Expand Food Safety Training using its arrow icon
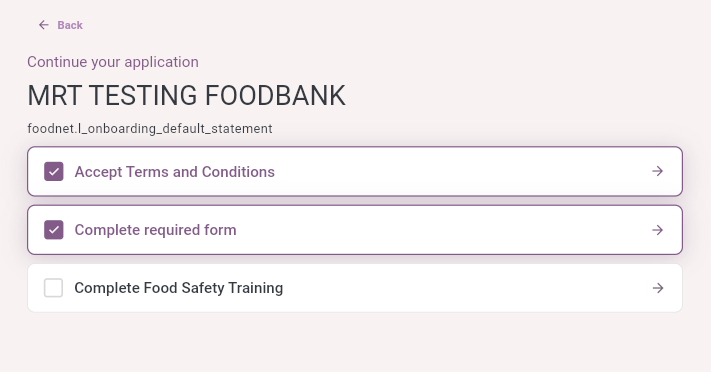 (657, 288)
